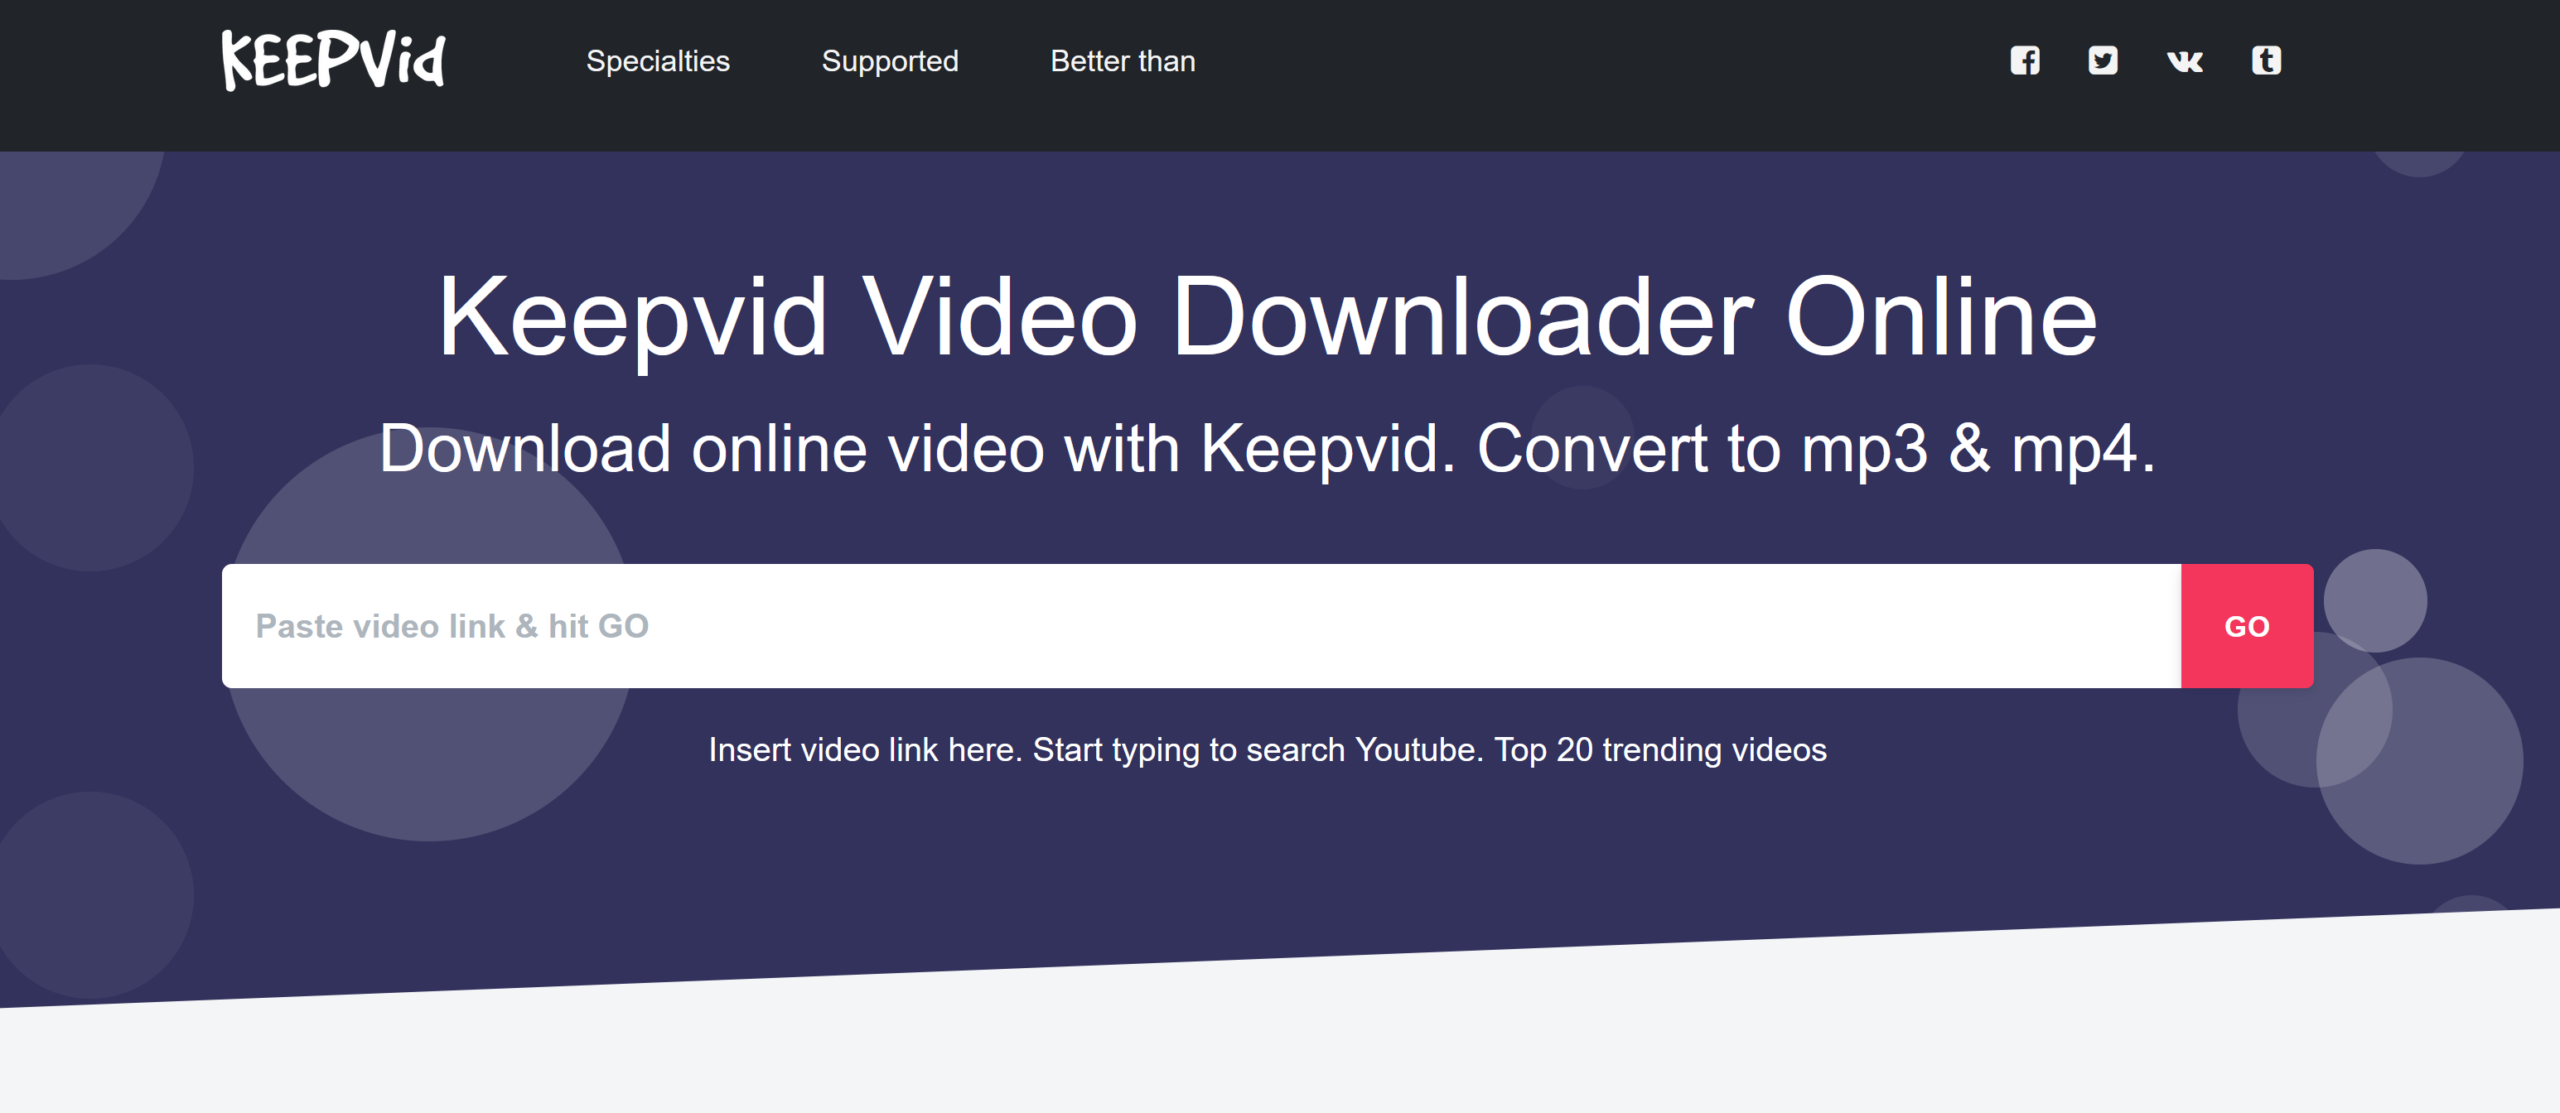Viewport: 2560px width, 1113px height.
Task: Focus the Paste video link input field
Action: point(1201,626)
